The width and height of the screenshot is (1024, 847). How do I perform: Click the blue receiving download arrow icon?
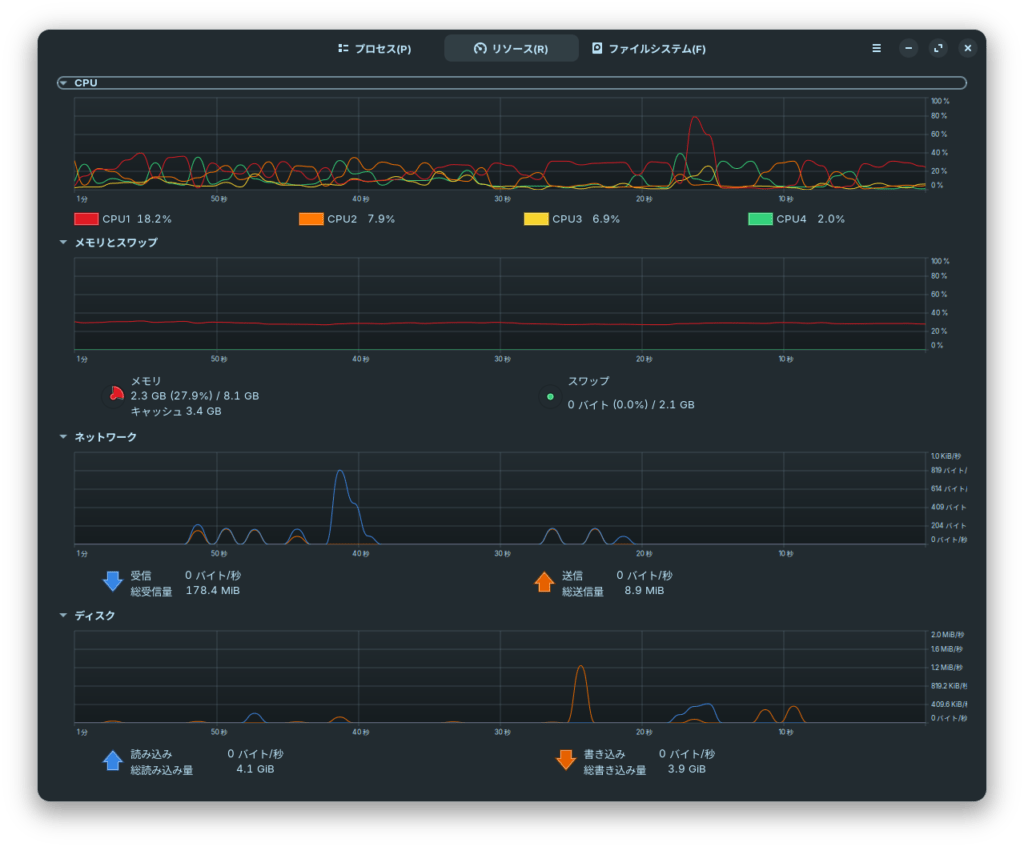[x=113, y=582]
